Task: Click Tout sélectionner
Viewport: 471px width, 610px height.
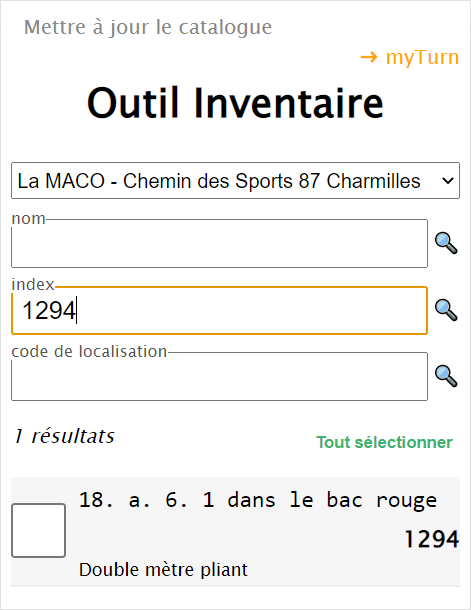Action: point(384,442)
